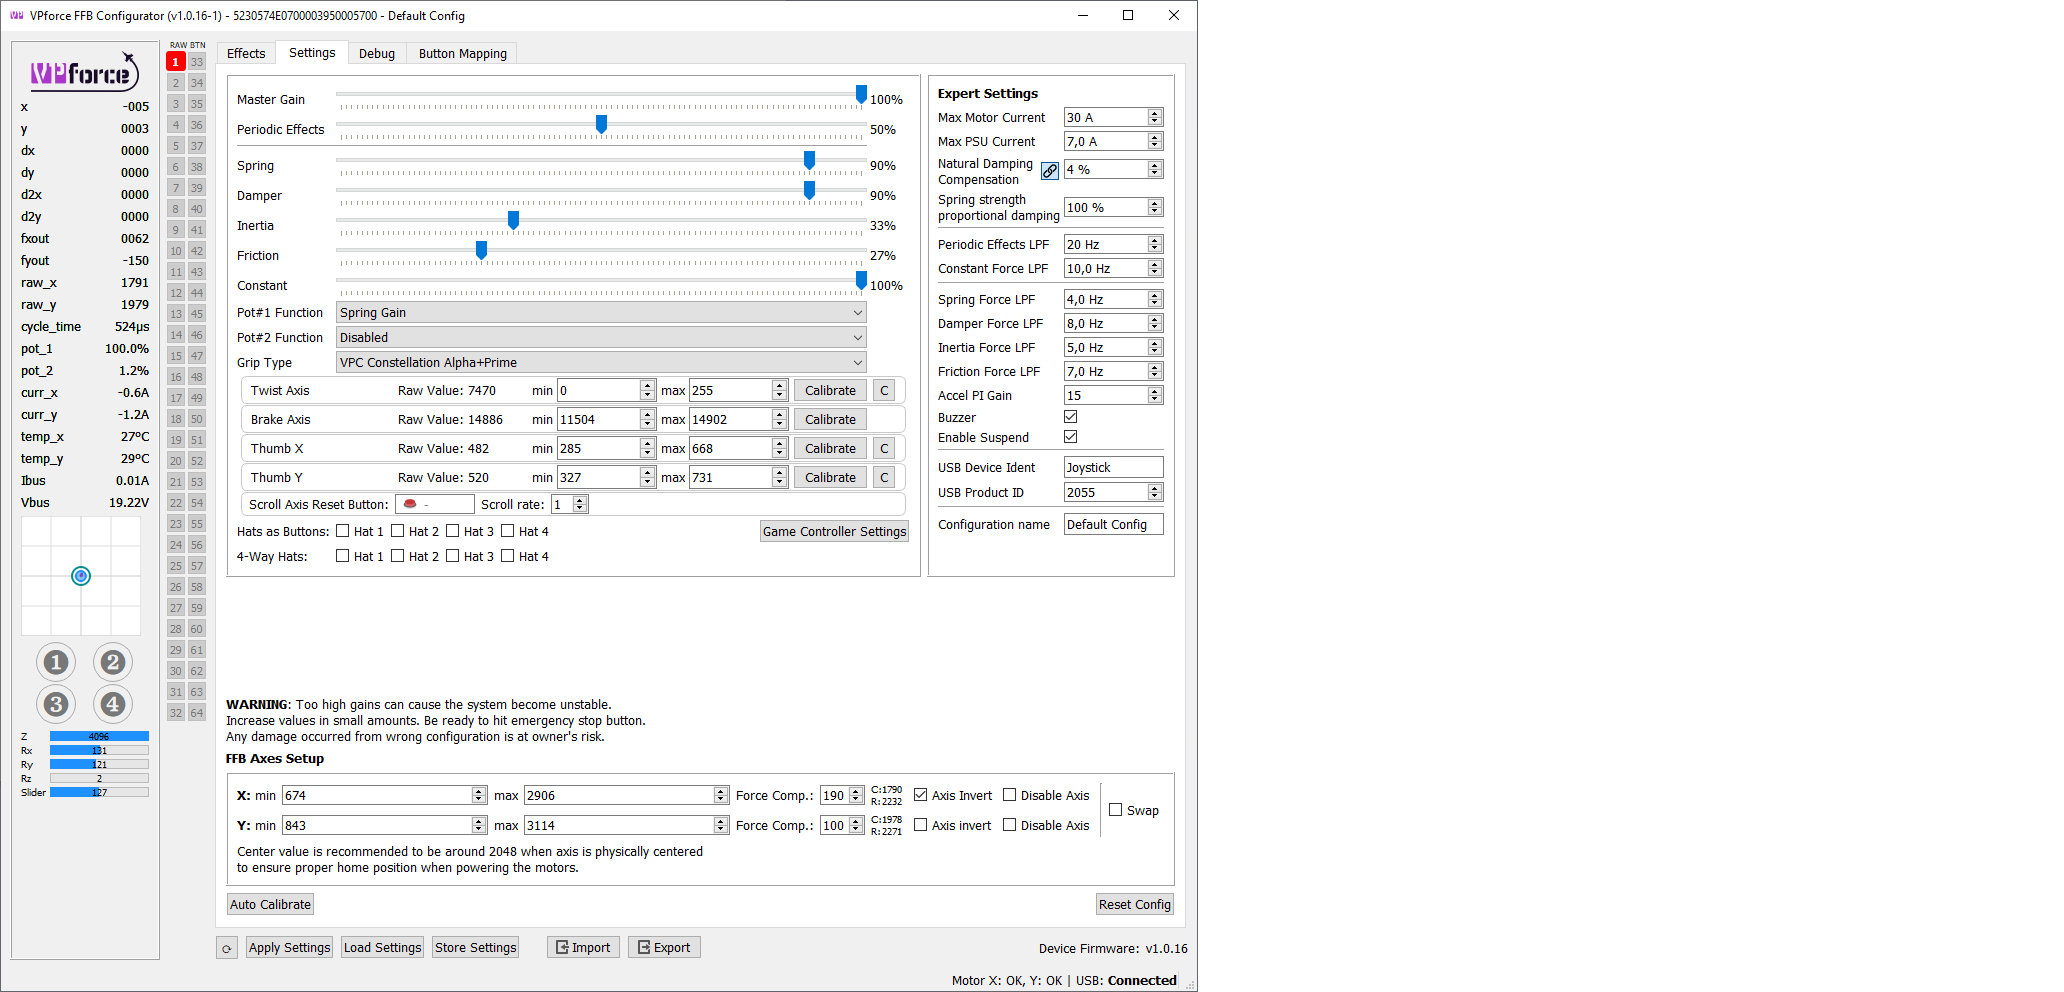Calibrate the Brake Axis
2064x992 pixels.
point(830,420)
